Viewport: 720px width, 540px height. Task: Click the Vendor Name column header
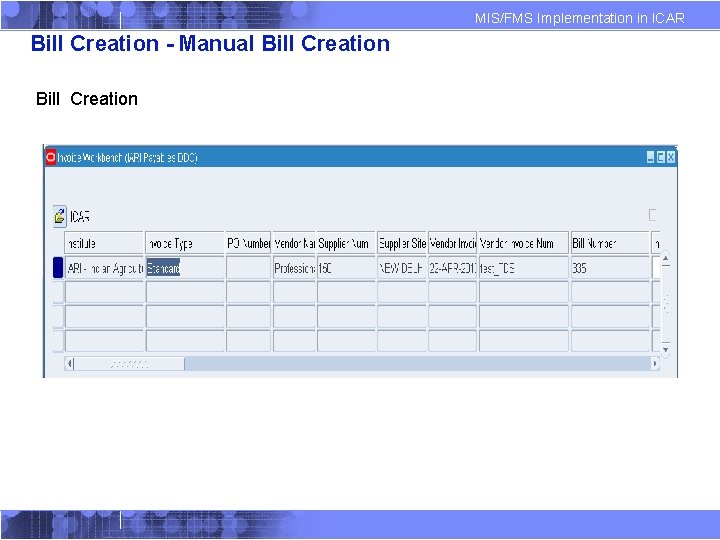tap(294, 243)
